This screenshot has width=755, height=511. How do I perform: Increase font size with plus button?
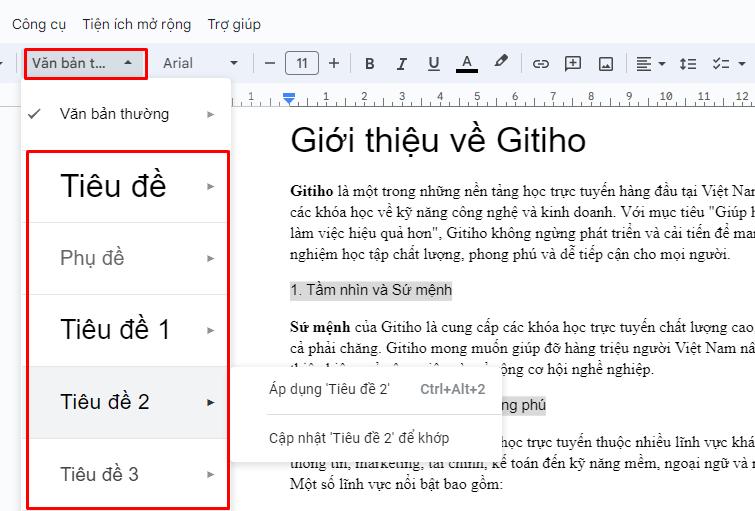334,63
